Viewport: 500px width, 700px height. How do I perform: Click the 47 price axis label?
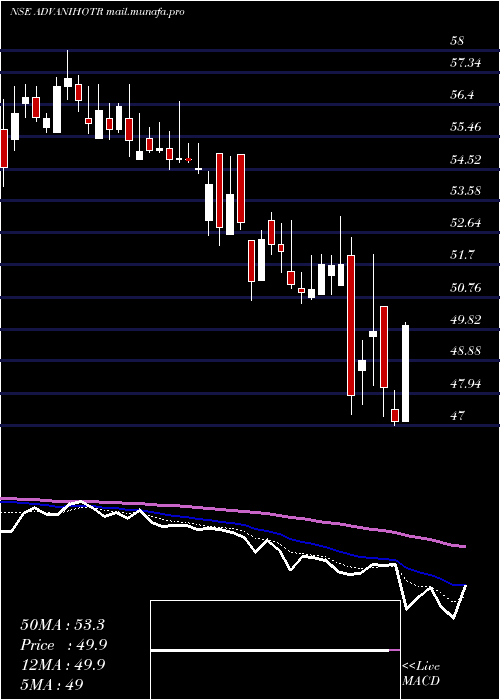click(458, 416)
